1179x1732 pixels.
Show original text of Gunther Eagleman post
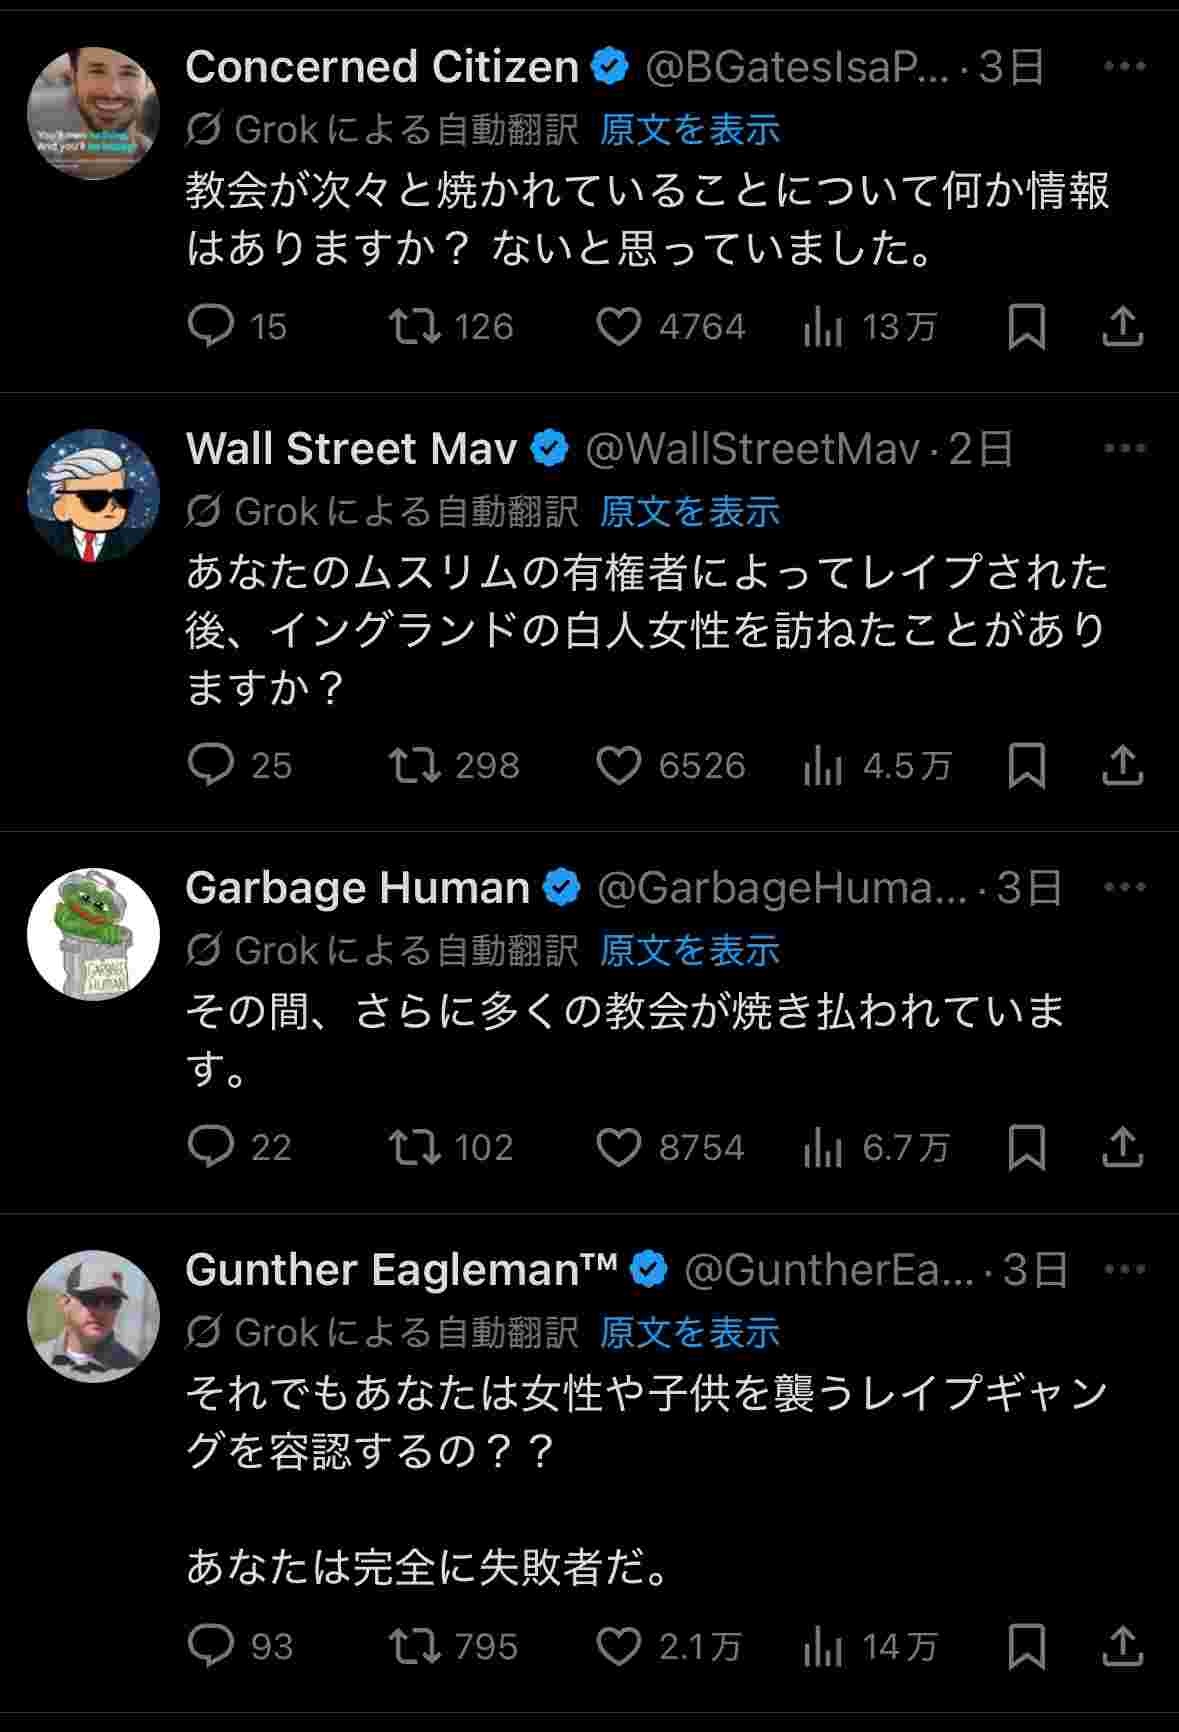[689, 1332]
